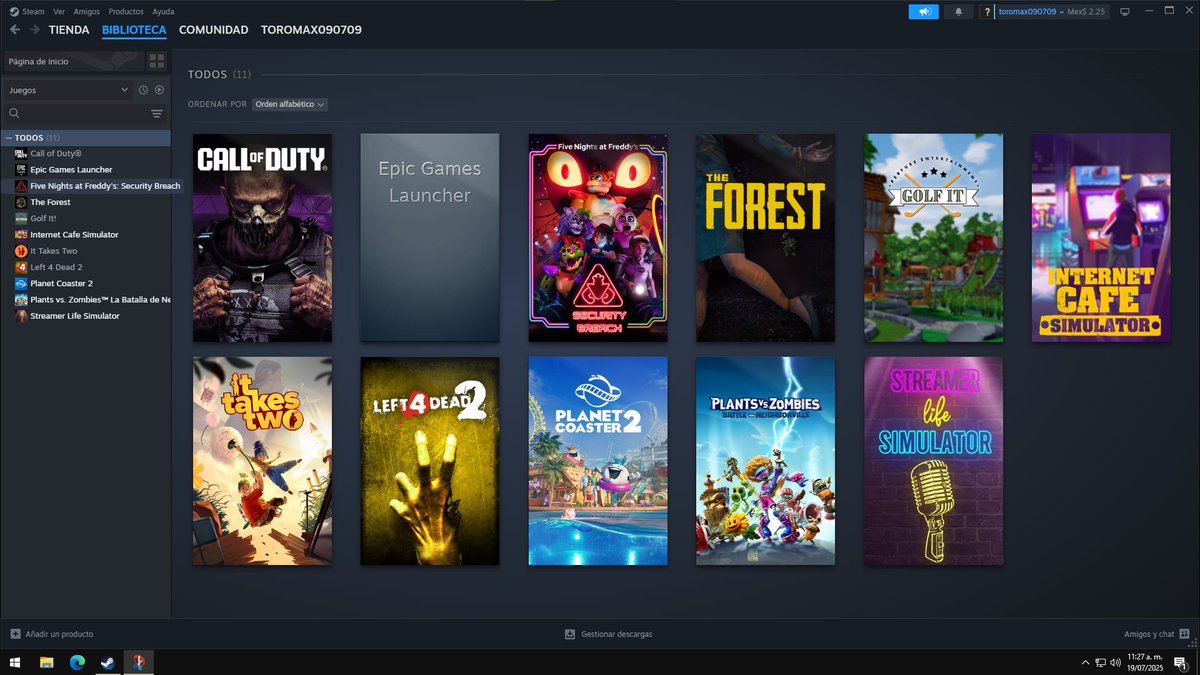This screenshot has width=1200, height=675.
Task: Open Planet Coaster 2 cover tile
Action: pos(598,461)
